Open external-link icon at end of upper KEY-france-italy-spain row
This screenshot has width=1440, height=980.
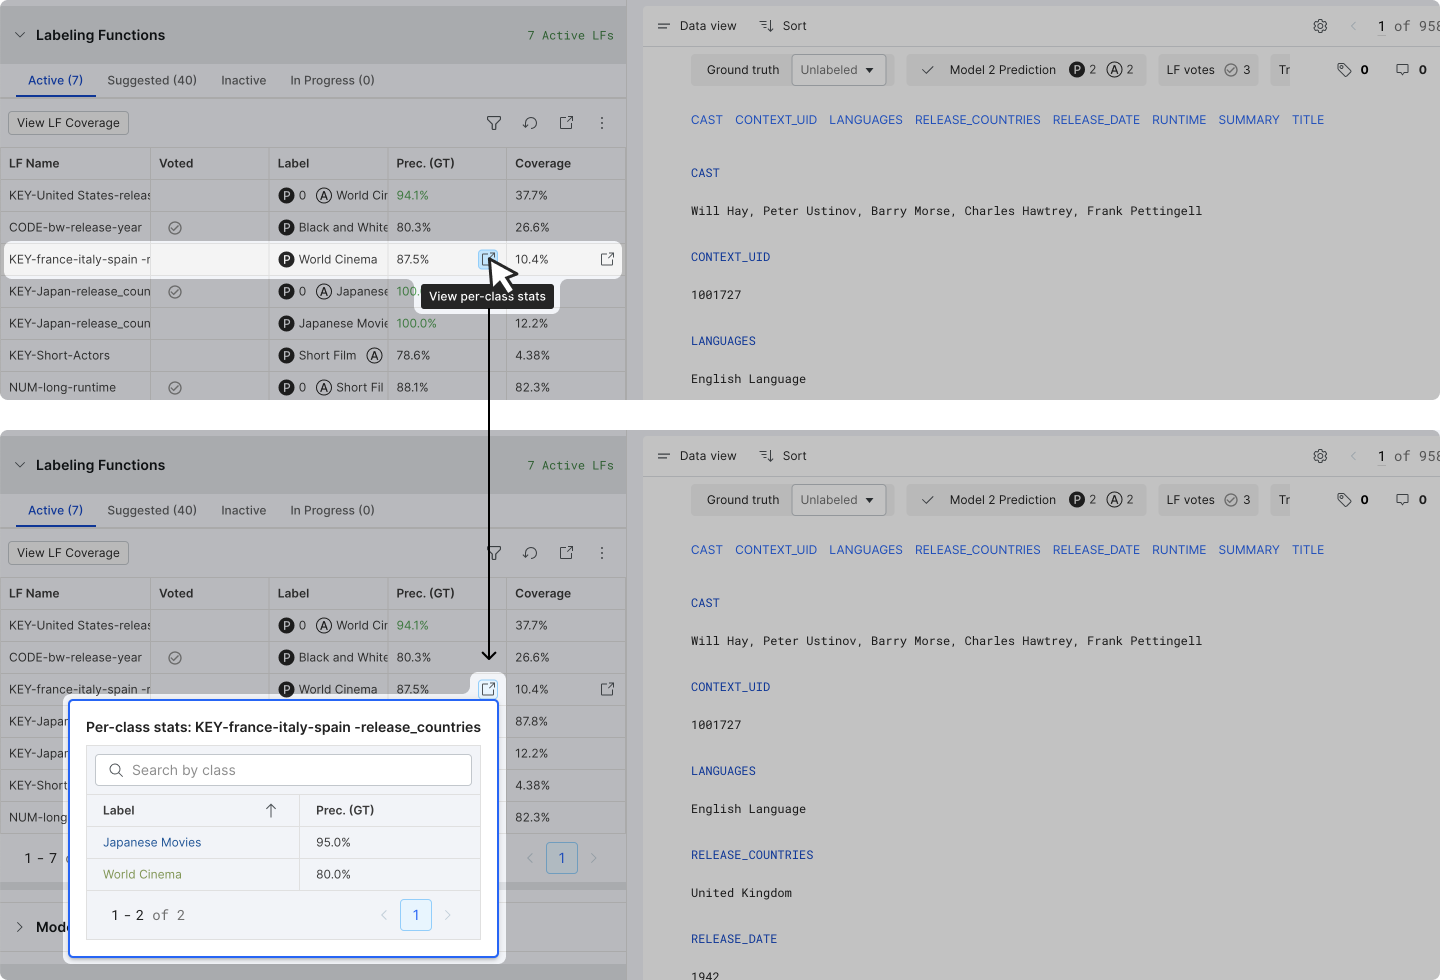point(607,259)
